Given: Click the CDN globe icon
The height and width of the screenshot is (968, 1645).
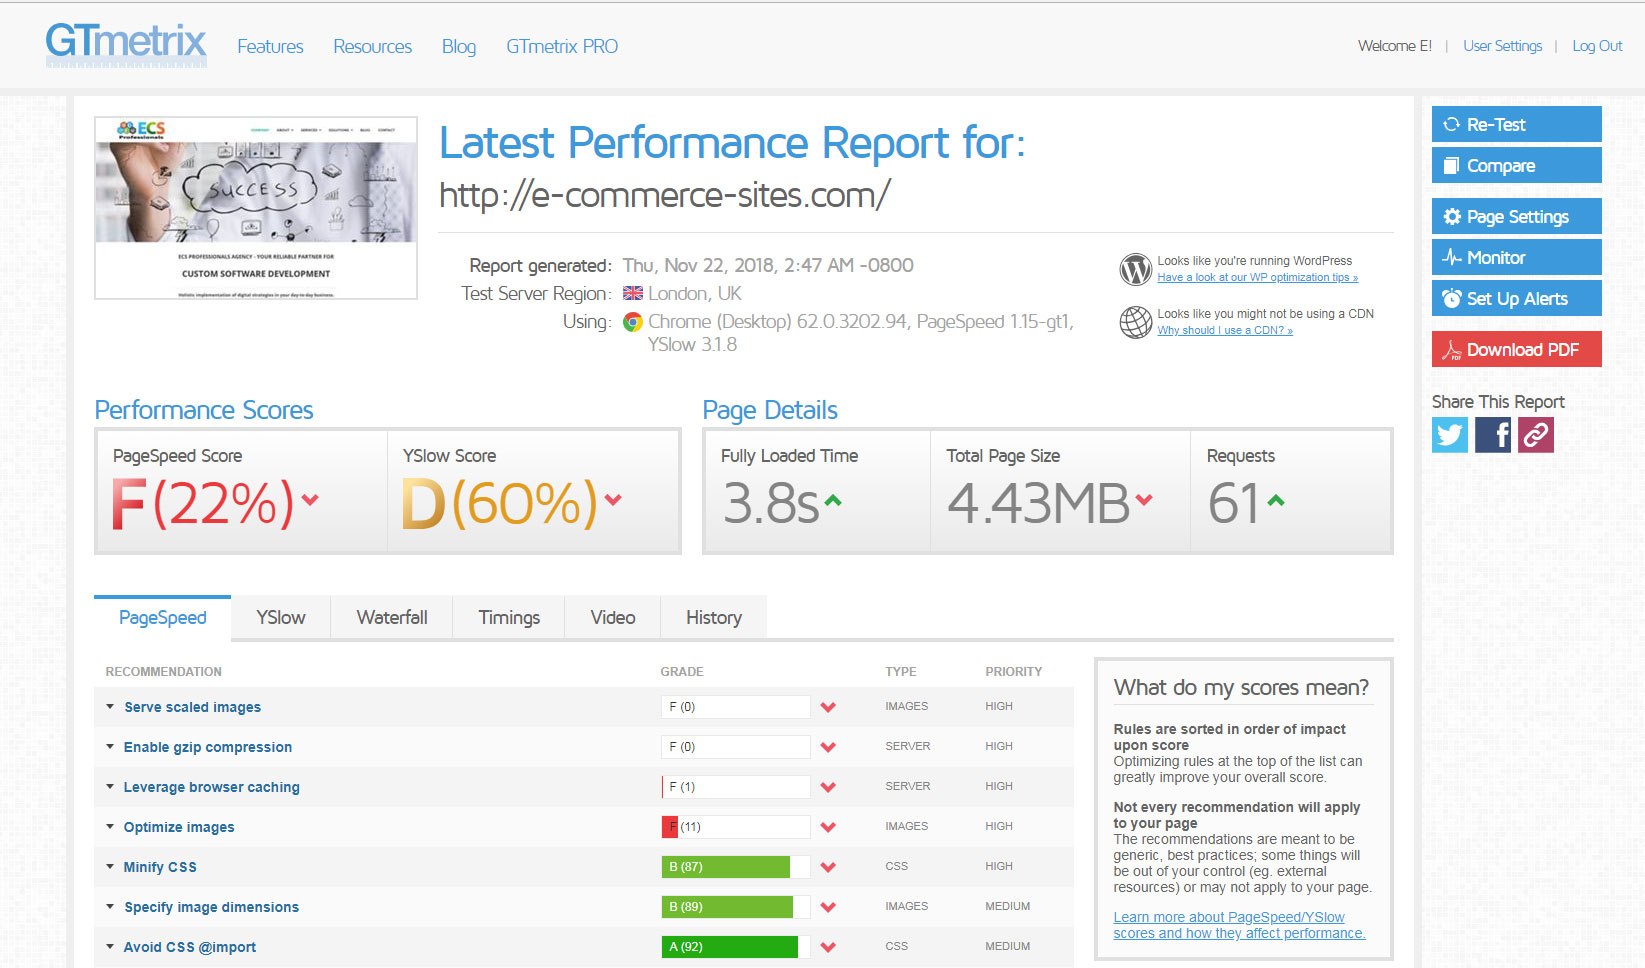Looking at the screenshot, I should tap(1136, 322).
